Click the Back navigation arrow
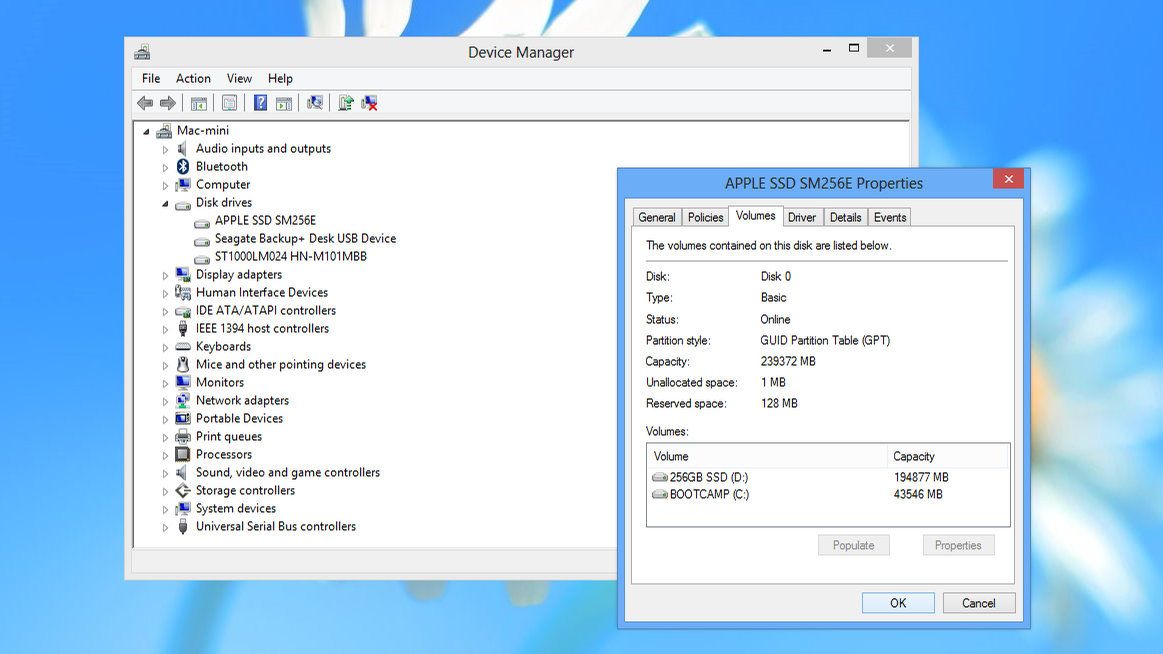Image resolution: width=1163 pixels, height=654 pixels. tap(144, 103)
